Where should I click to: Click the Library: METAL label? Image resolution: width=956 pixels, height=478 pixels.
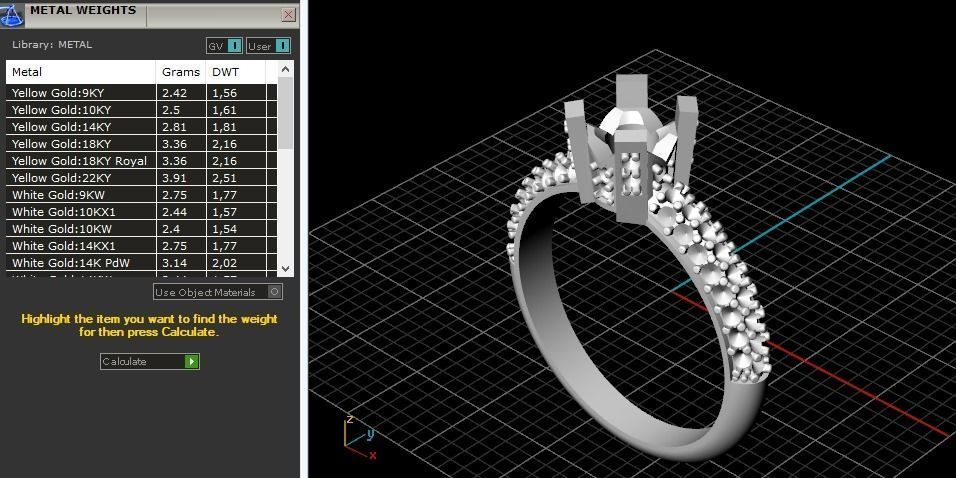click(52, 45)
